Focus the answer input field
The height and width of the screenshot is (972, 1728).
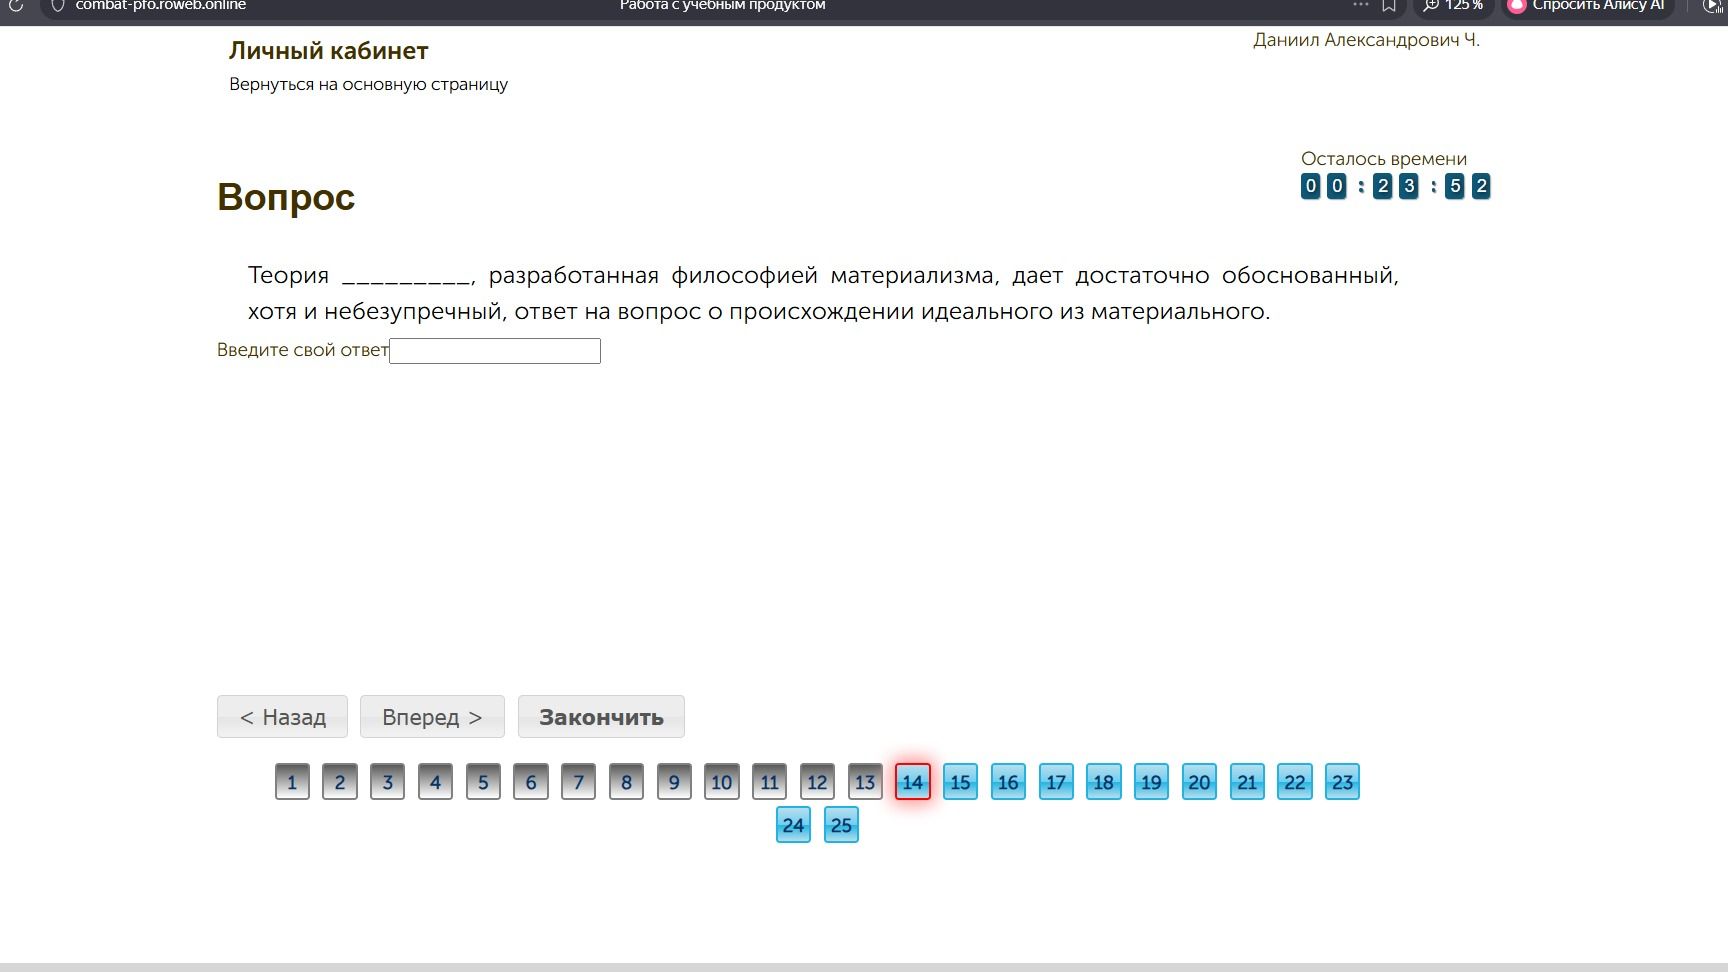click(495, 351)
